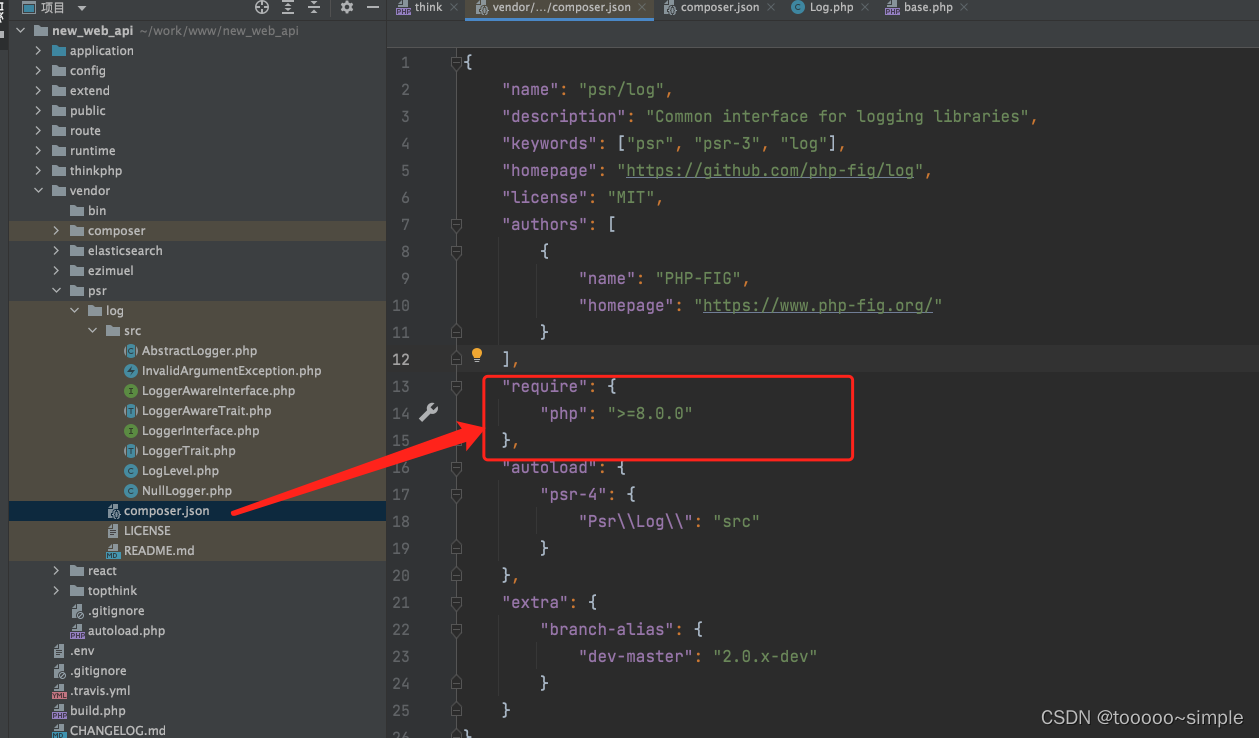Select CHANGELOG.md file
This screenshot has height=738, width=1259.
[117, 731]
